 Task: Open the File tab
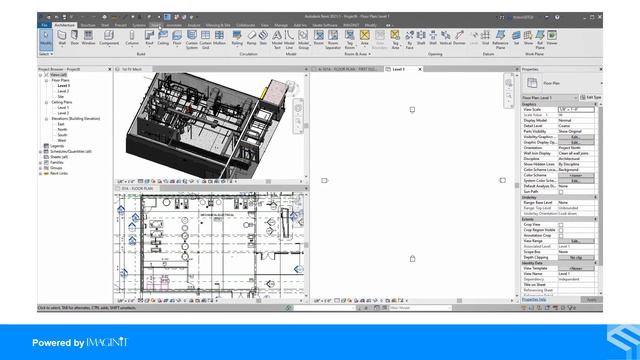(x=44, y=25)
